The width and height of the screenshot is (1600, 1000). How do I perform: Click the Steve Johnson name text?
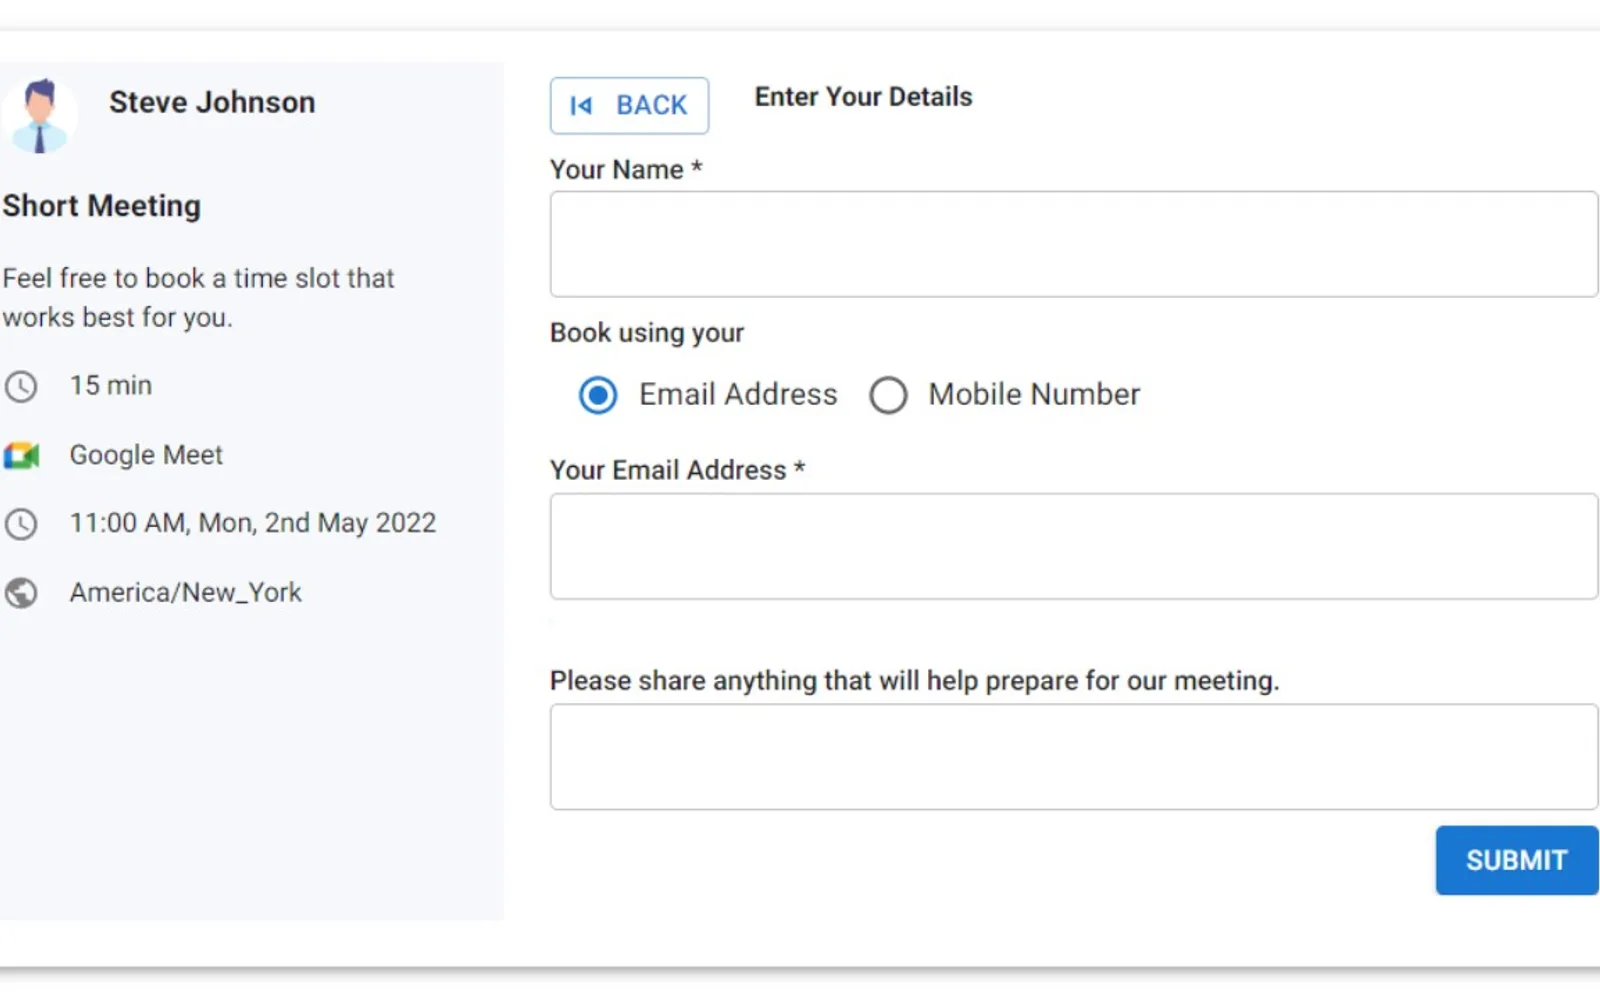click(212, 102)
